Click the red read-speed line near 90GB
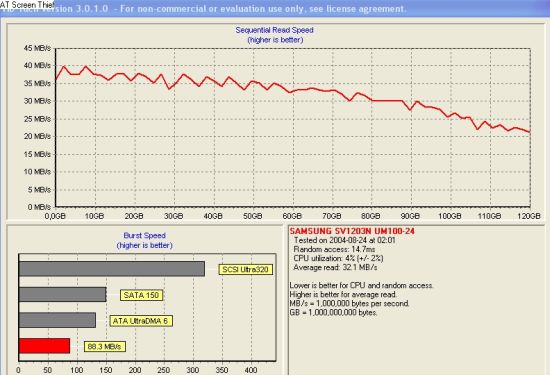Image resolution: width=550 pixels, height=375 pixels. tap(410, 109)
